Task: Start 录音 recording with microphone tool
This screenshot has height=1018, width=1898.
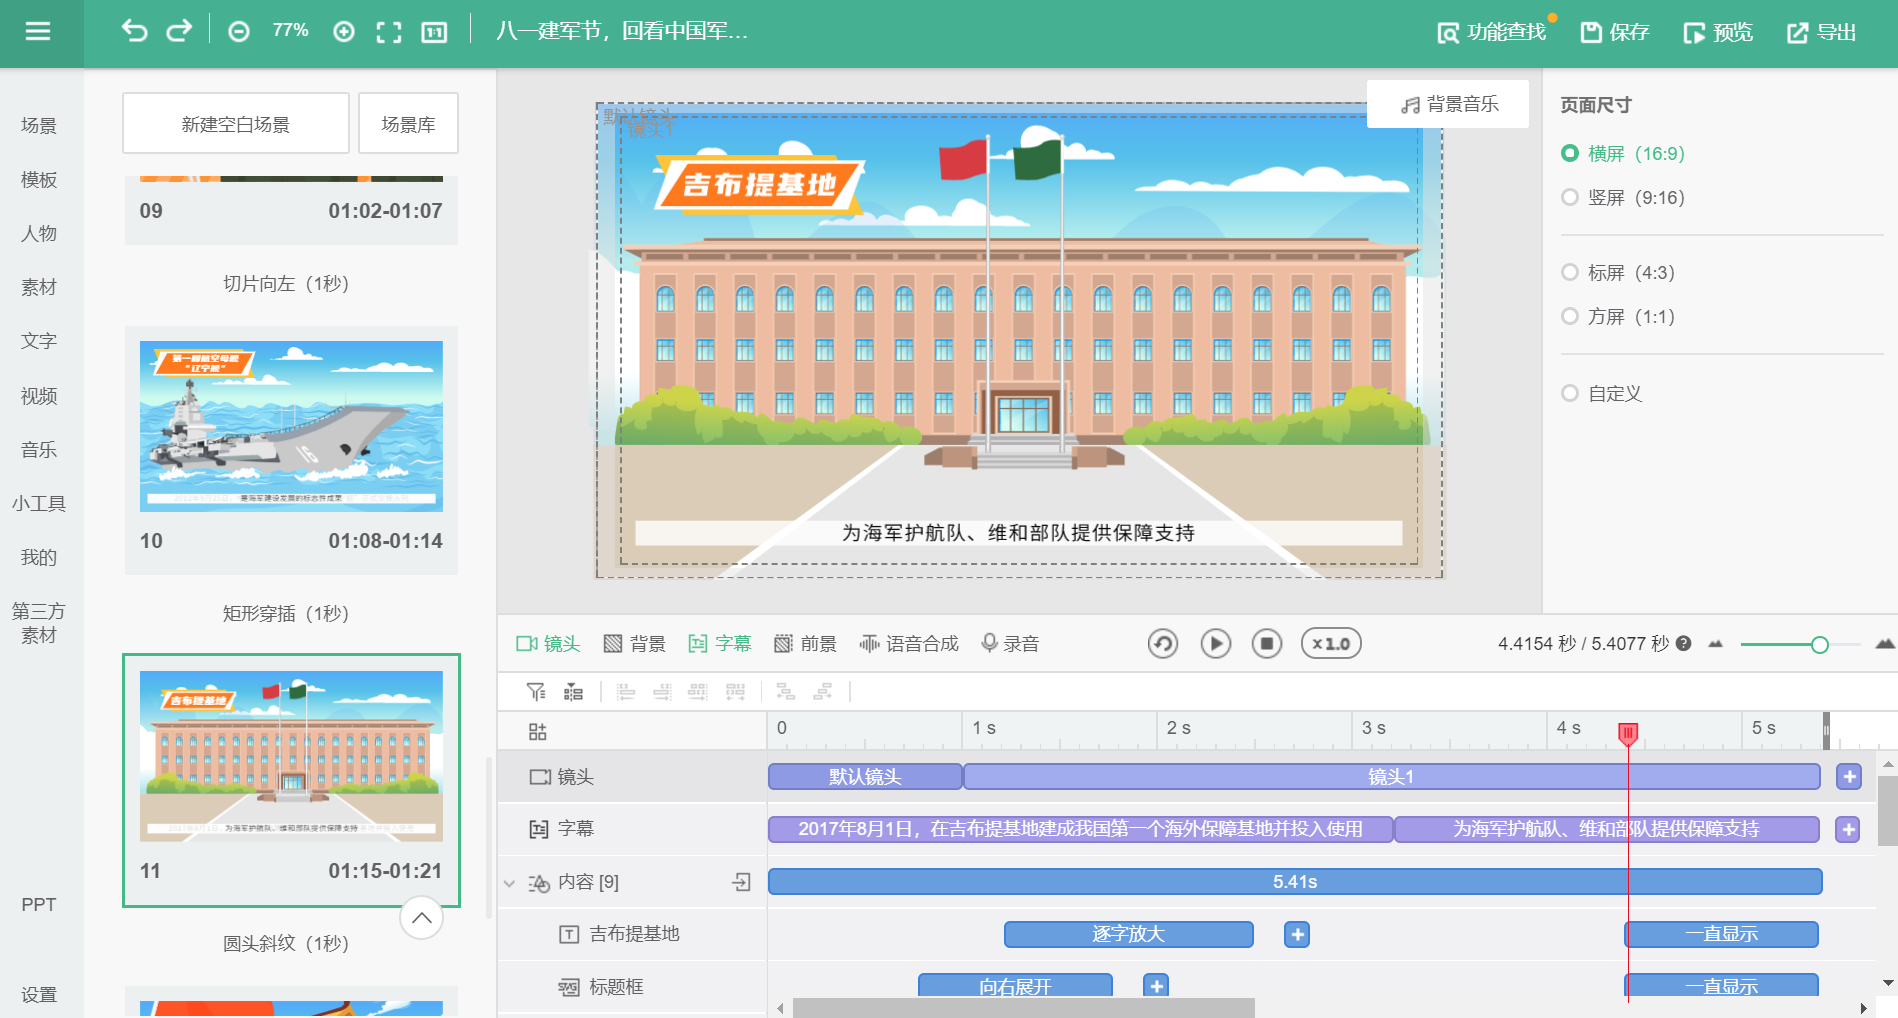Action: pos(1010,643)
